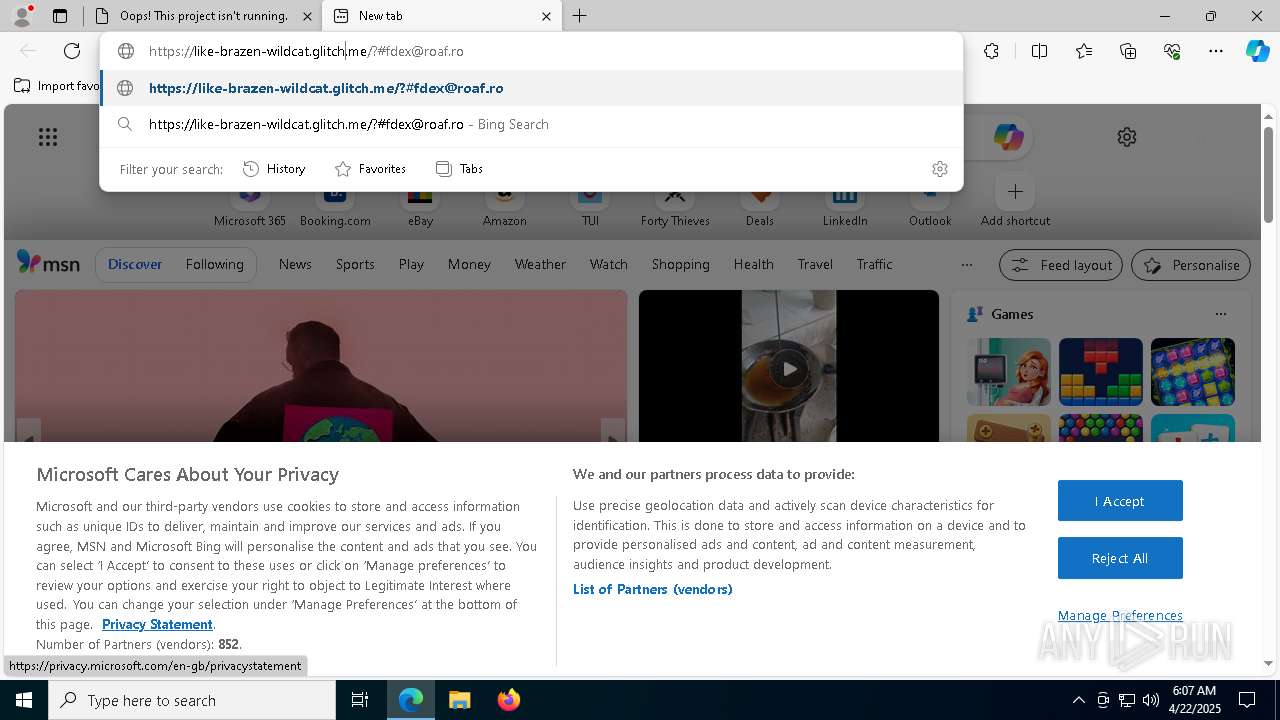Viewport: 1280px width, 720px height.
Task: Open the Split screen icon
Action: [1039, 51]
